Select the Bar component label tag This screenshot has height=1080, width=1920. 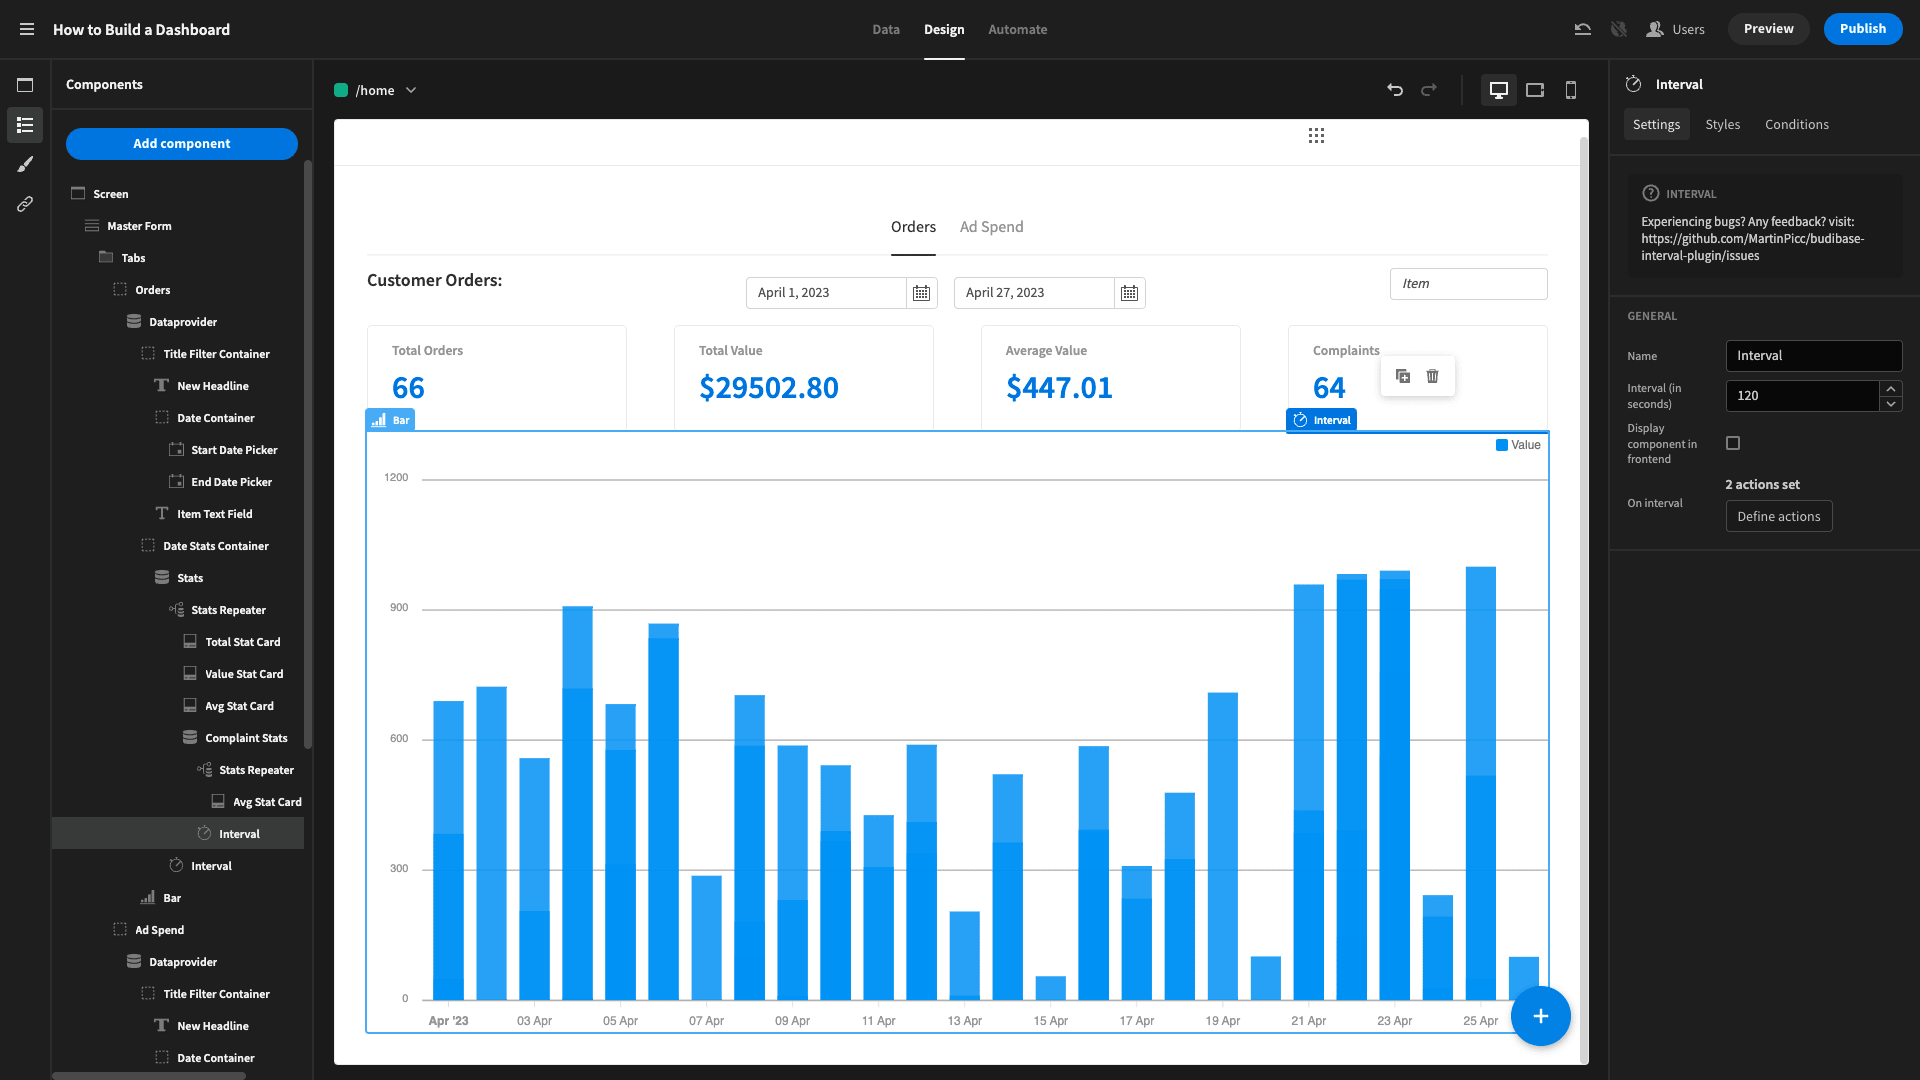click(x=390, y=420)
